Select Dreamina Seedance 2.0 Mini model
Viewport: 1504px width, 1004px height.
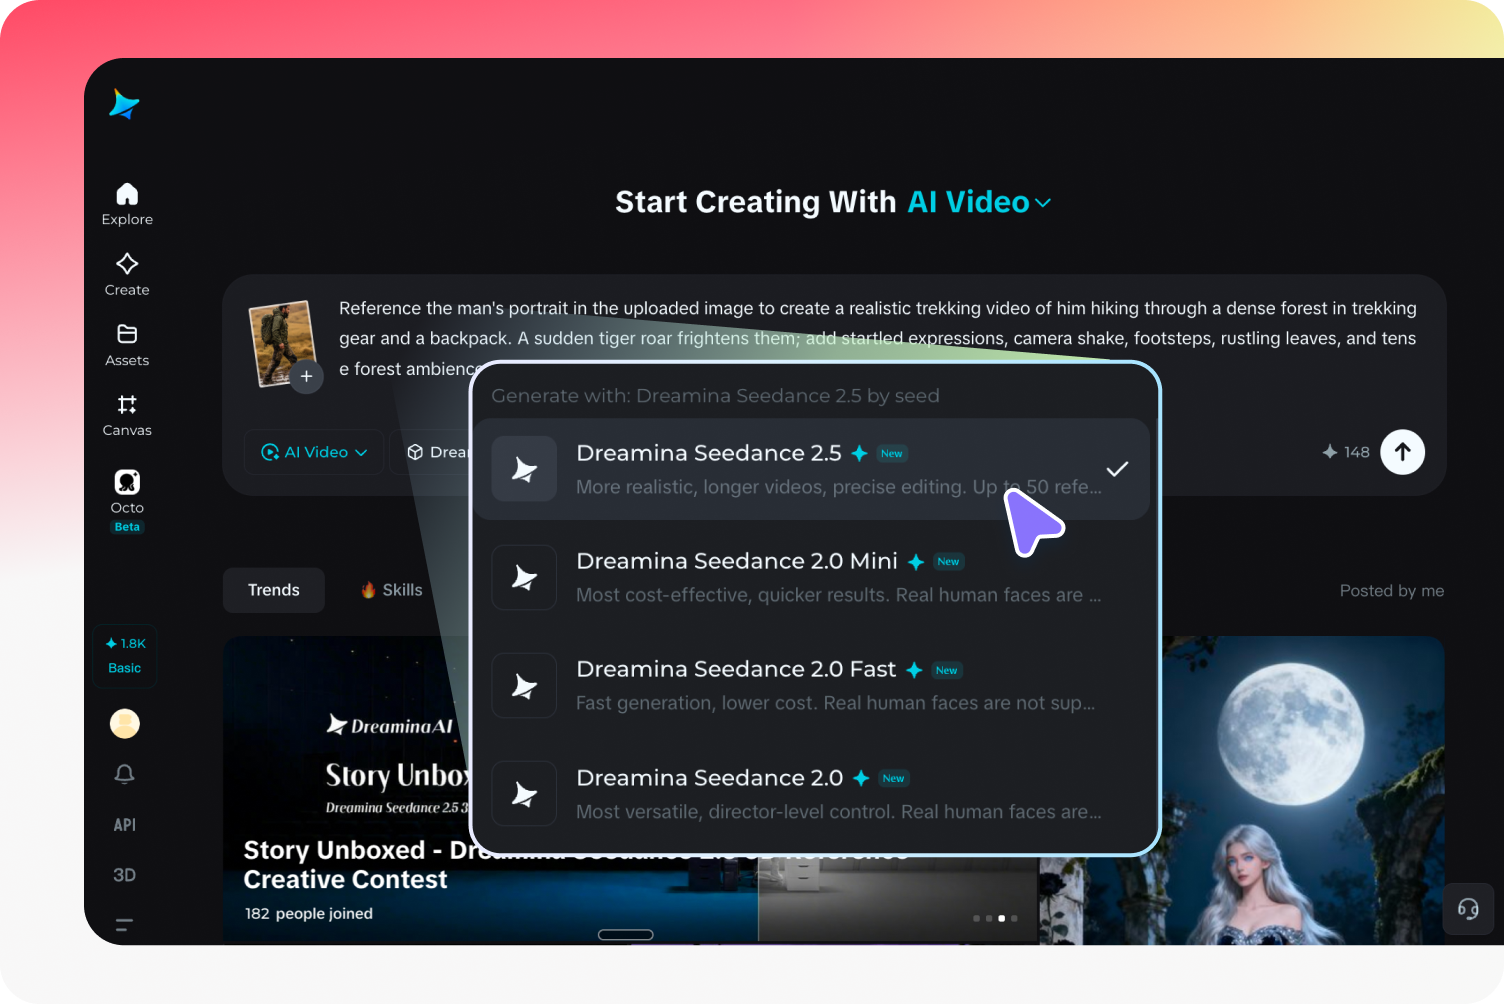(811, 577)
